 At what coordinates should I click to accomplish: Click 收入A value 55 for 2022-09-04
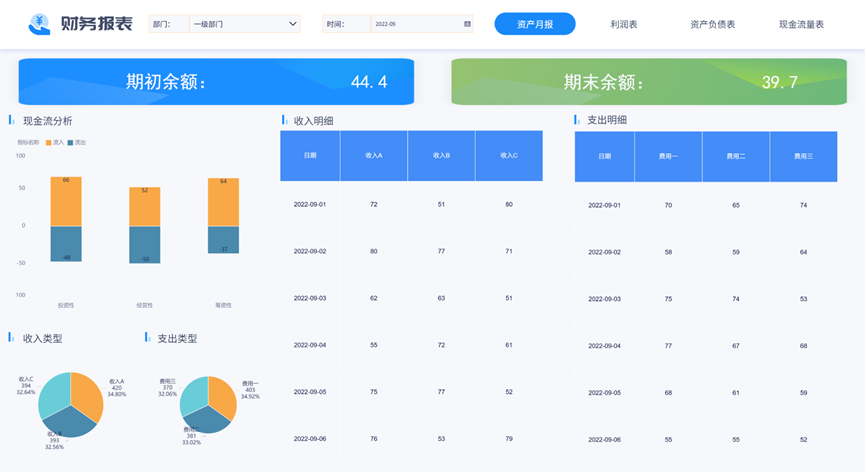click(374, 345)
